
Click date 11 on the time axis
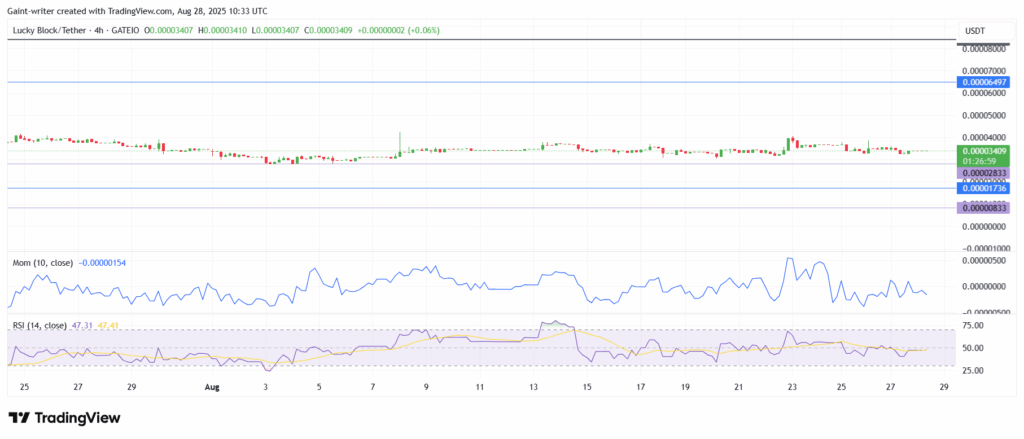pyautogui.click(x=479, y=387)
